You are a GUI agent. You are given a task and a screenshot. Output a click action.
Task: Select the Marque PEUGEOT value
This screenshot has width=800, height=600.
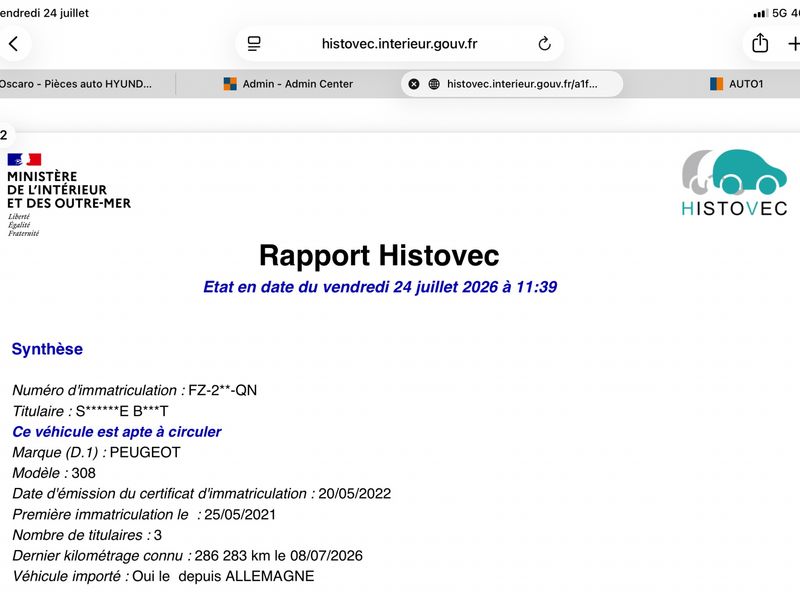(145, 453)
